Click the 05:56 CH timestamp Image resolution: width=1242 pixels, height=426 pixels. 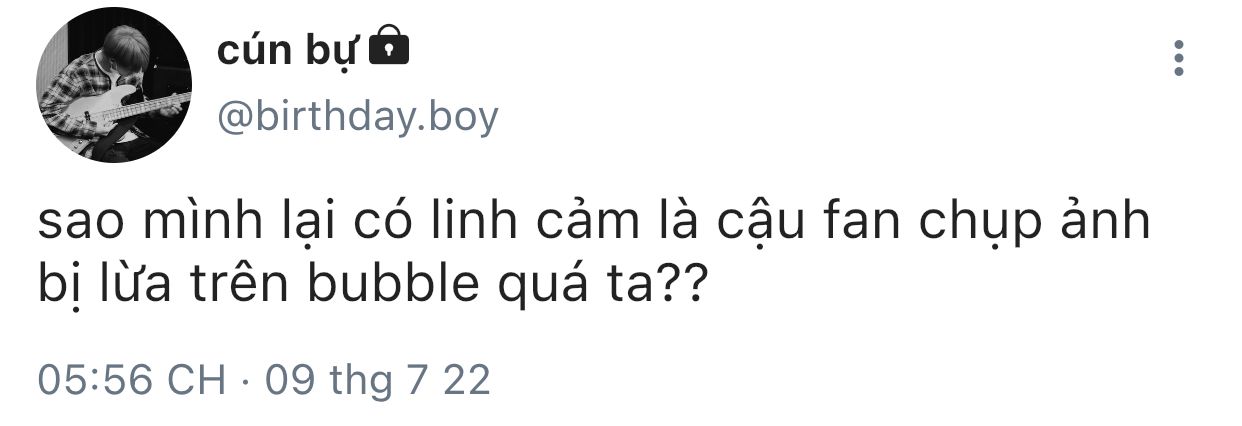[132, 380]
